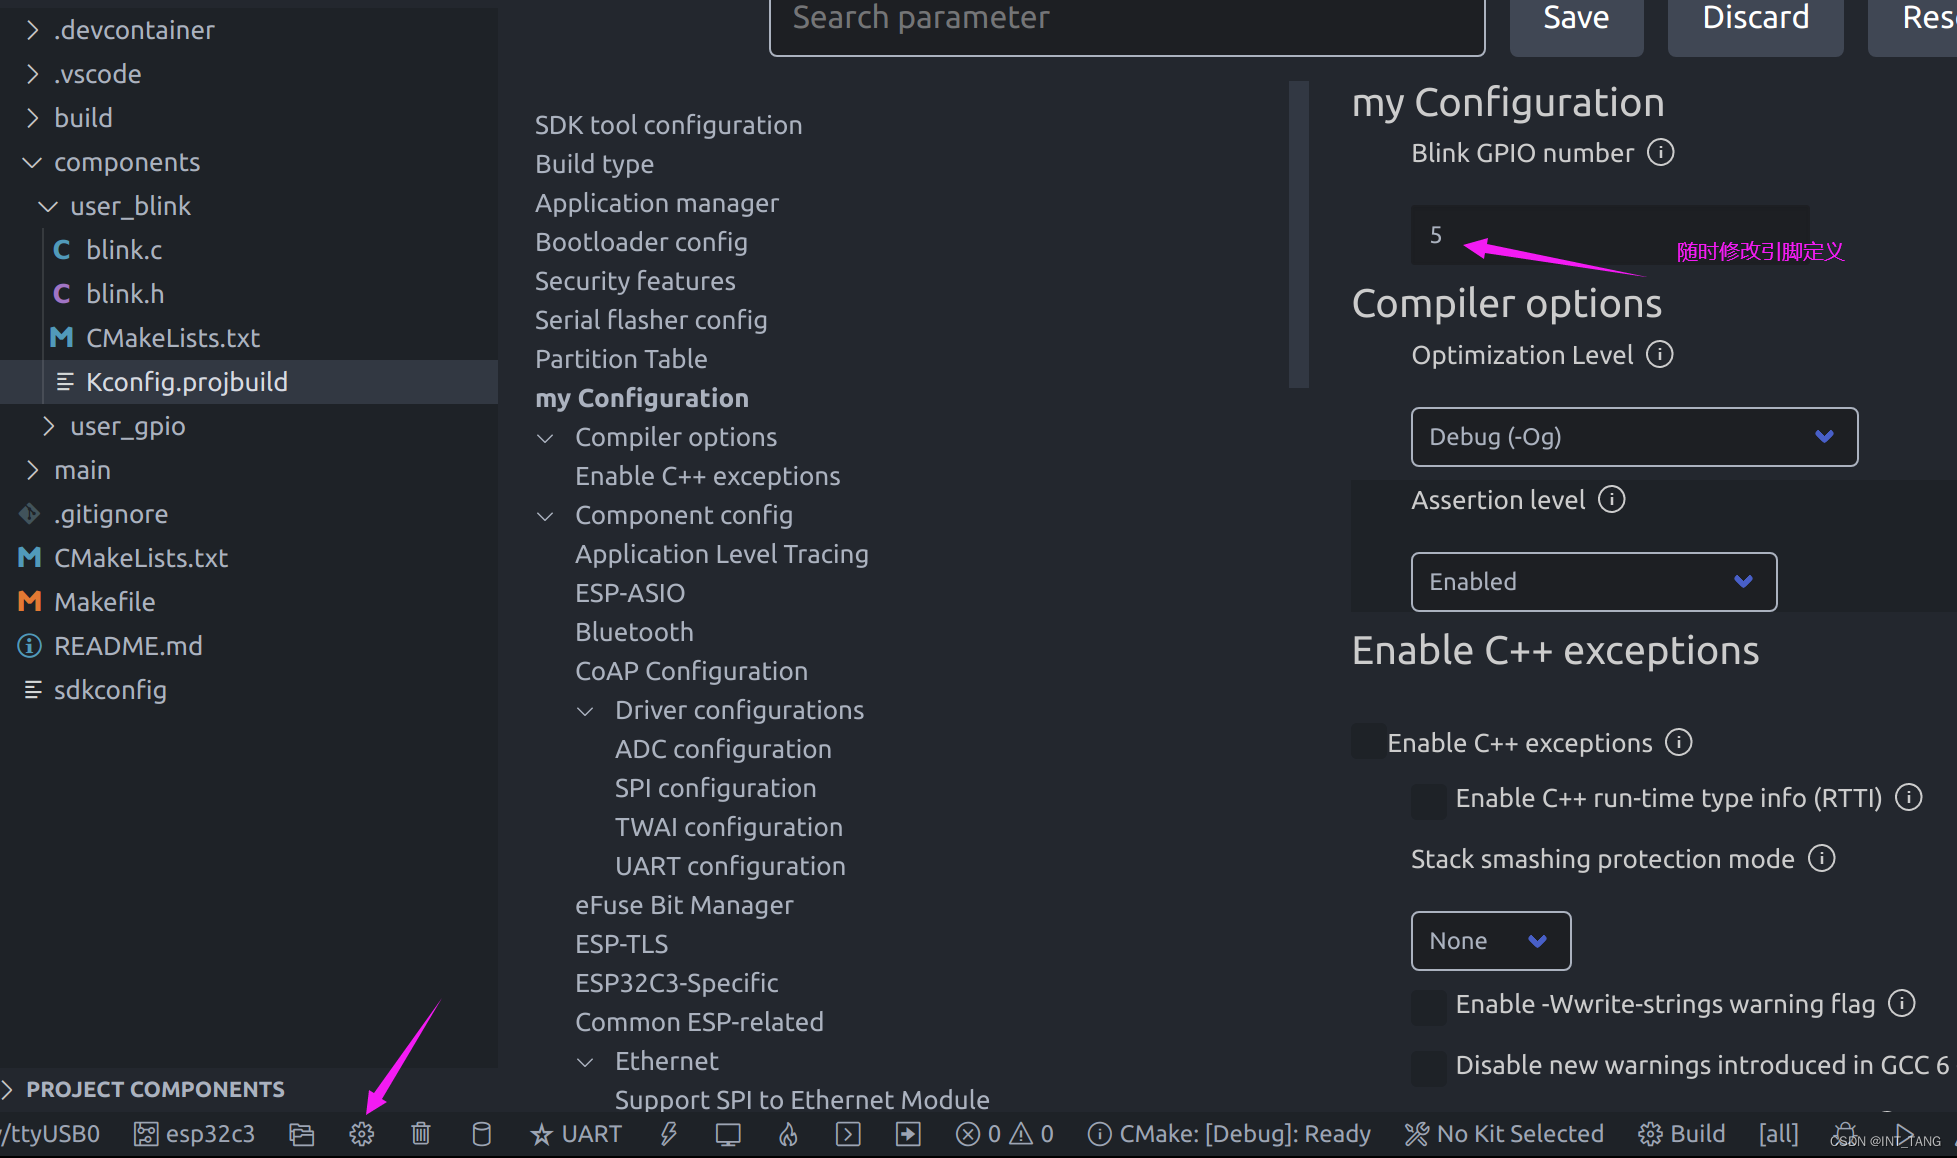The width and height of the screenshot is (1957, 1158).
Task: Open the Optimization Level dropdown
Action: pyautogui.click(x=1634, y=437)
